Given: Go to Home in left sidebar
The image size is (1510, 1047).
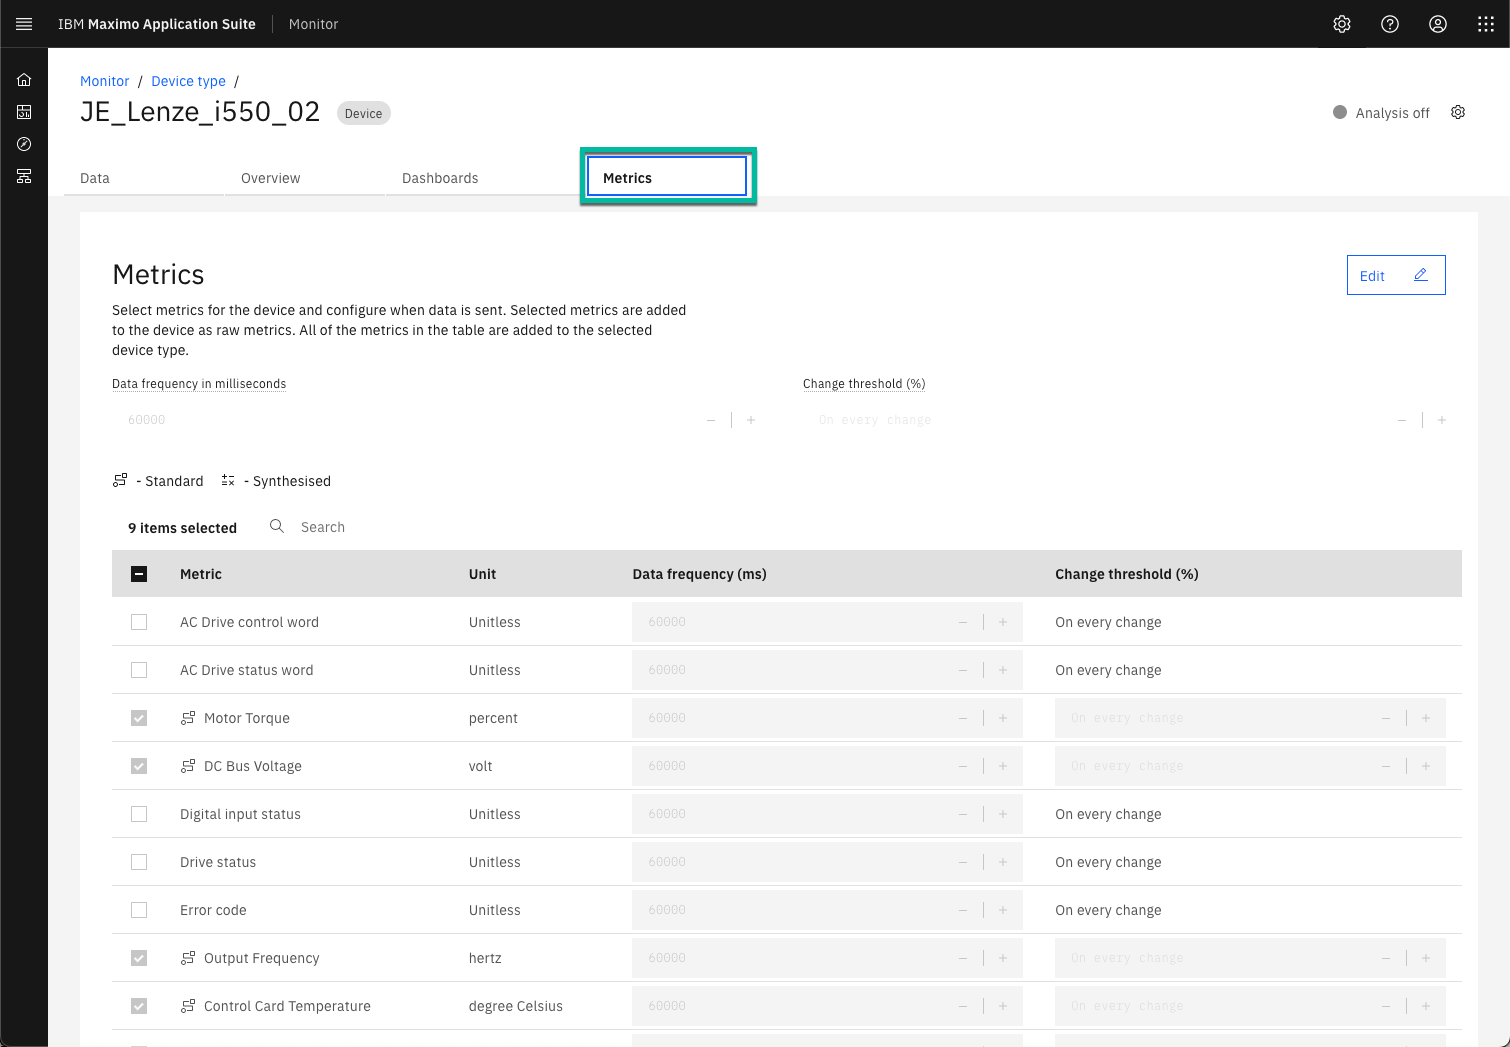Looking at the screenshot, I should pyautogui.click(x=24, y=80).
